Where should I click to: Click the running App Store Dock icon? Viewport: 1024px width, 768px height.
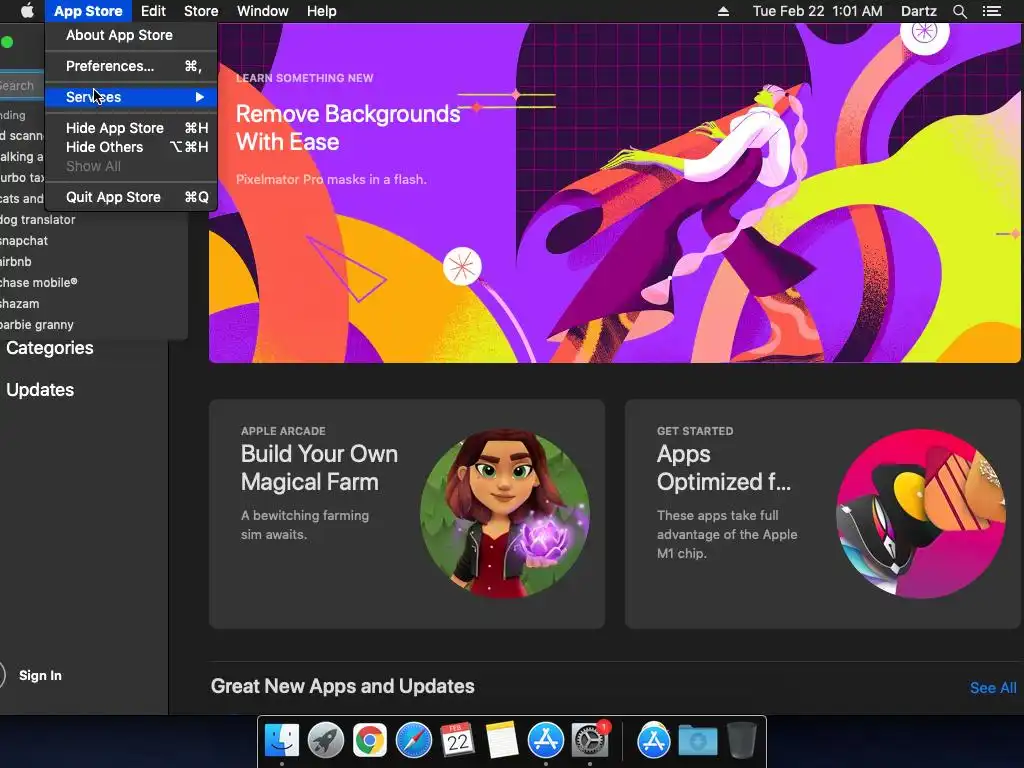click(x=545, y=741)
